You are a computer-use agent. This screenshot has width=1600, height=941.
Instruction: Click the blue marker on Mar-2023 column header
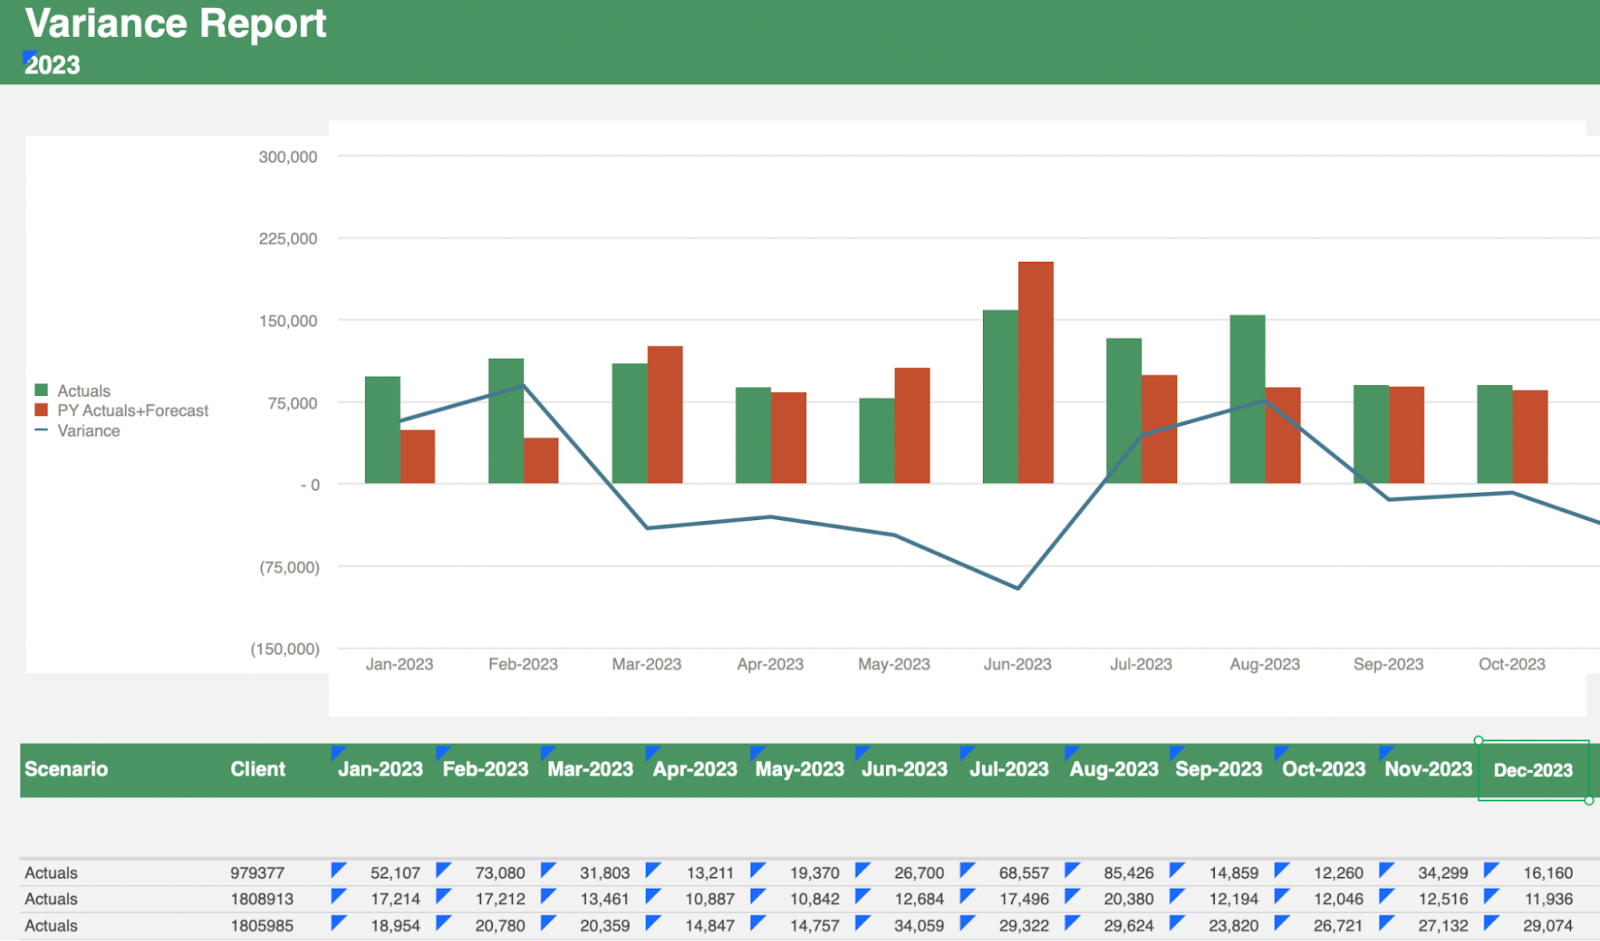[547, 752]
